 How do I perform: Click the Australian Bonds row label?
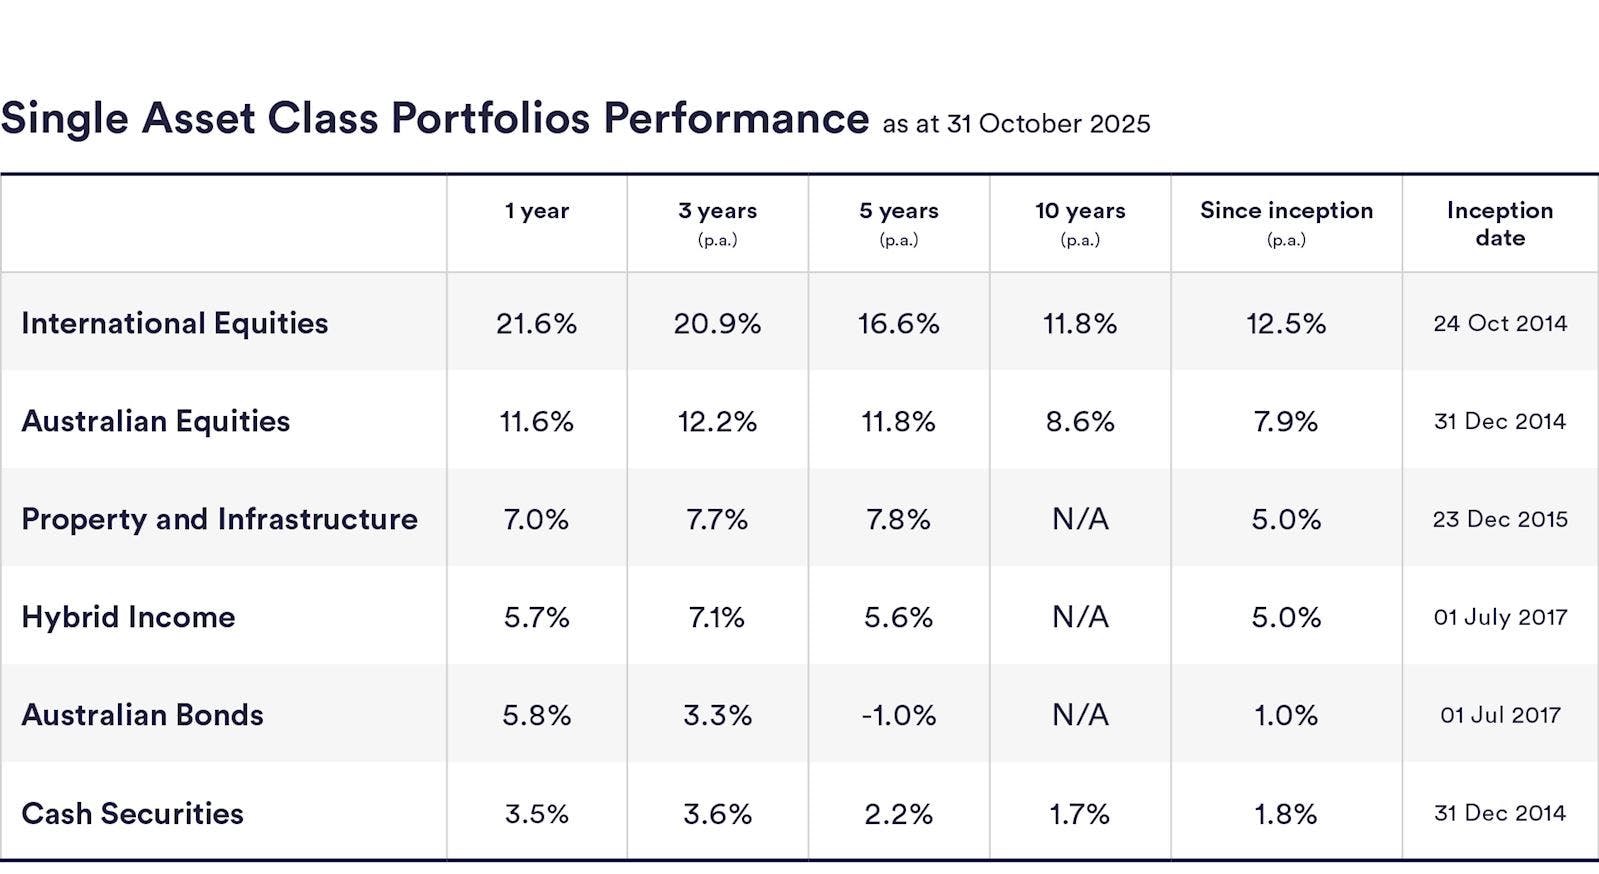coord(142,715)
